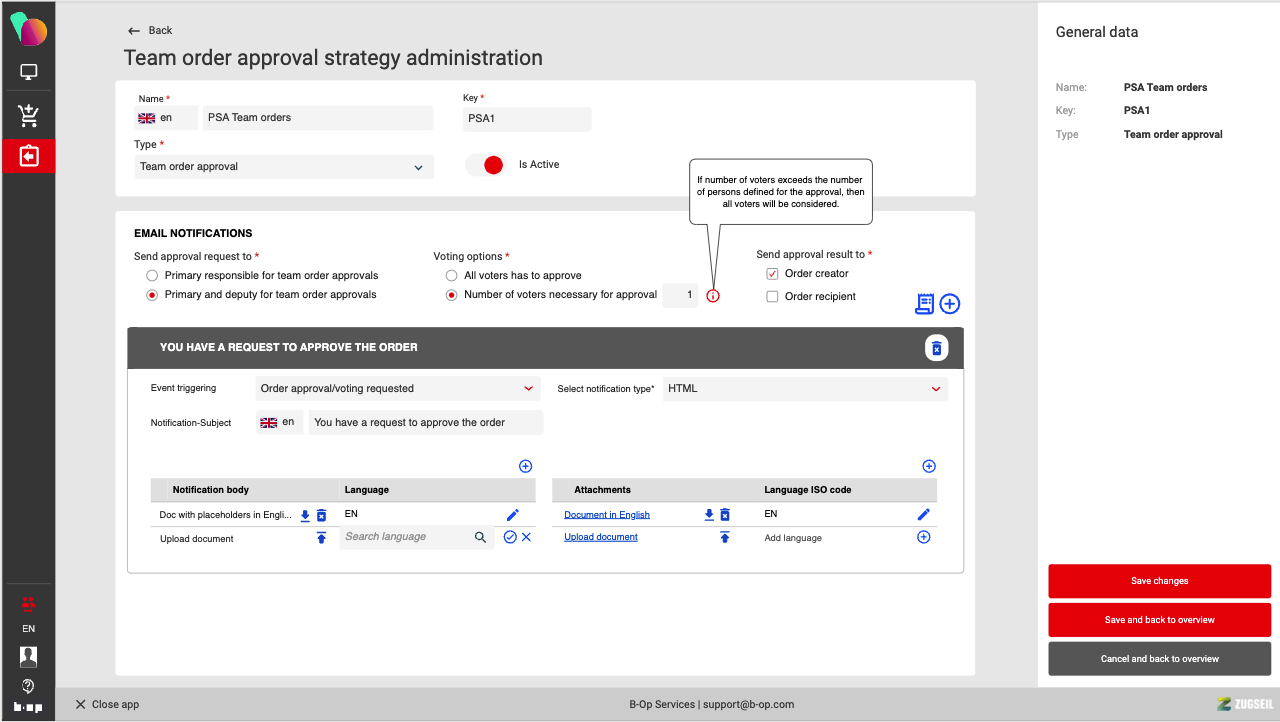Click the info icon beside voters number
1280x722 pixels.
[713, 296]
